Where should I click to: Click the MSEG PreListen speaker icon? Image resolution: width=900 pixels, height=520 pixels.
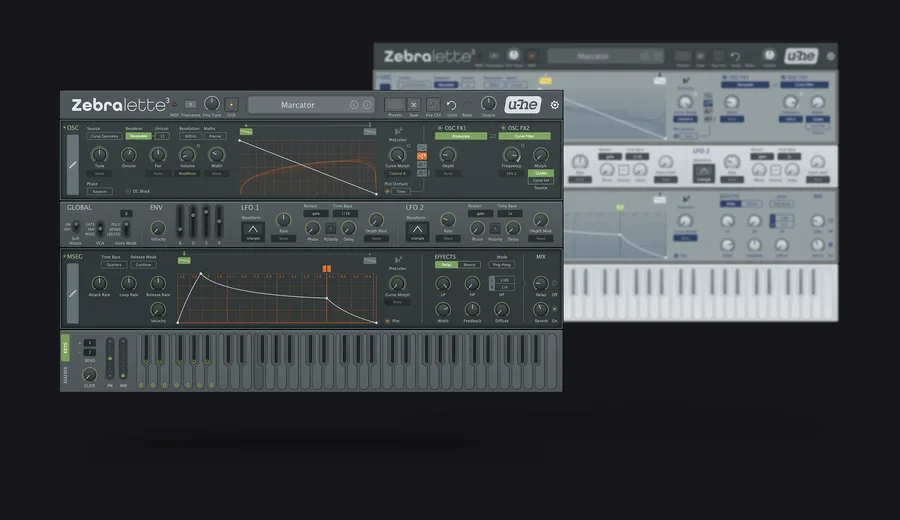(398, 261)
